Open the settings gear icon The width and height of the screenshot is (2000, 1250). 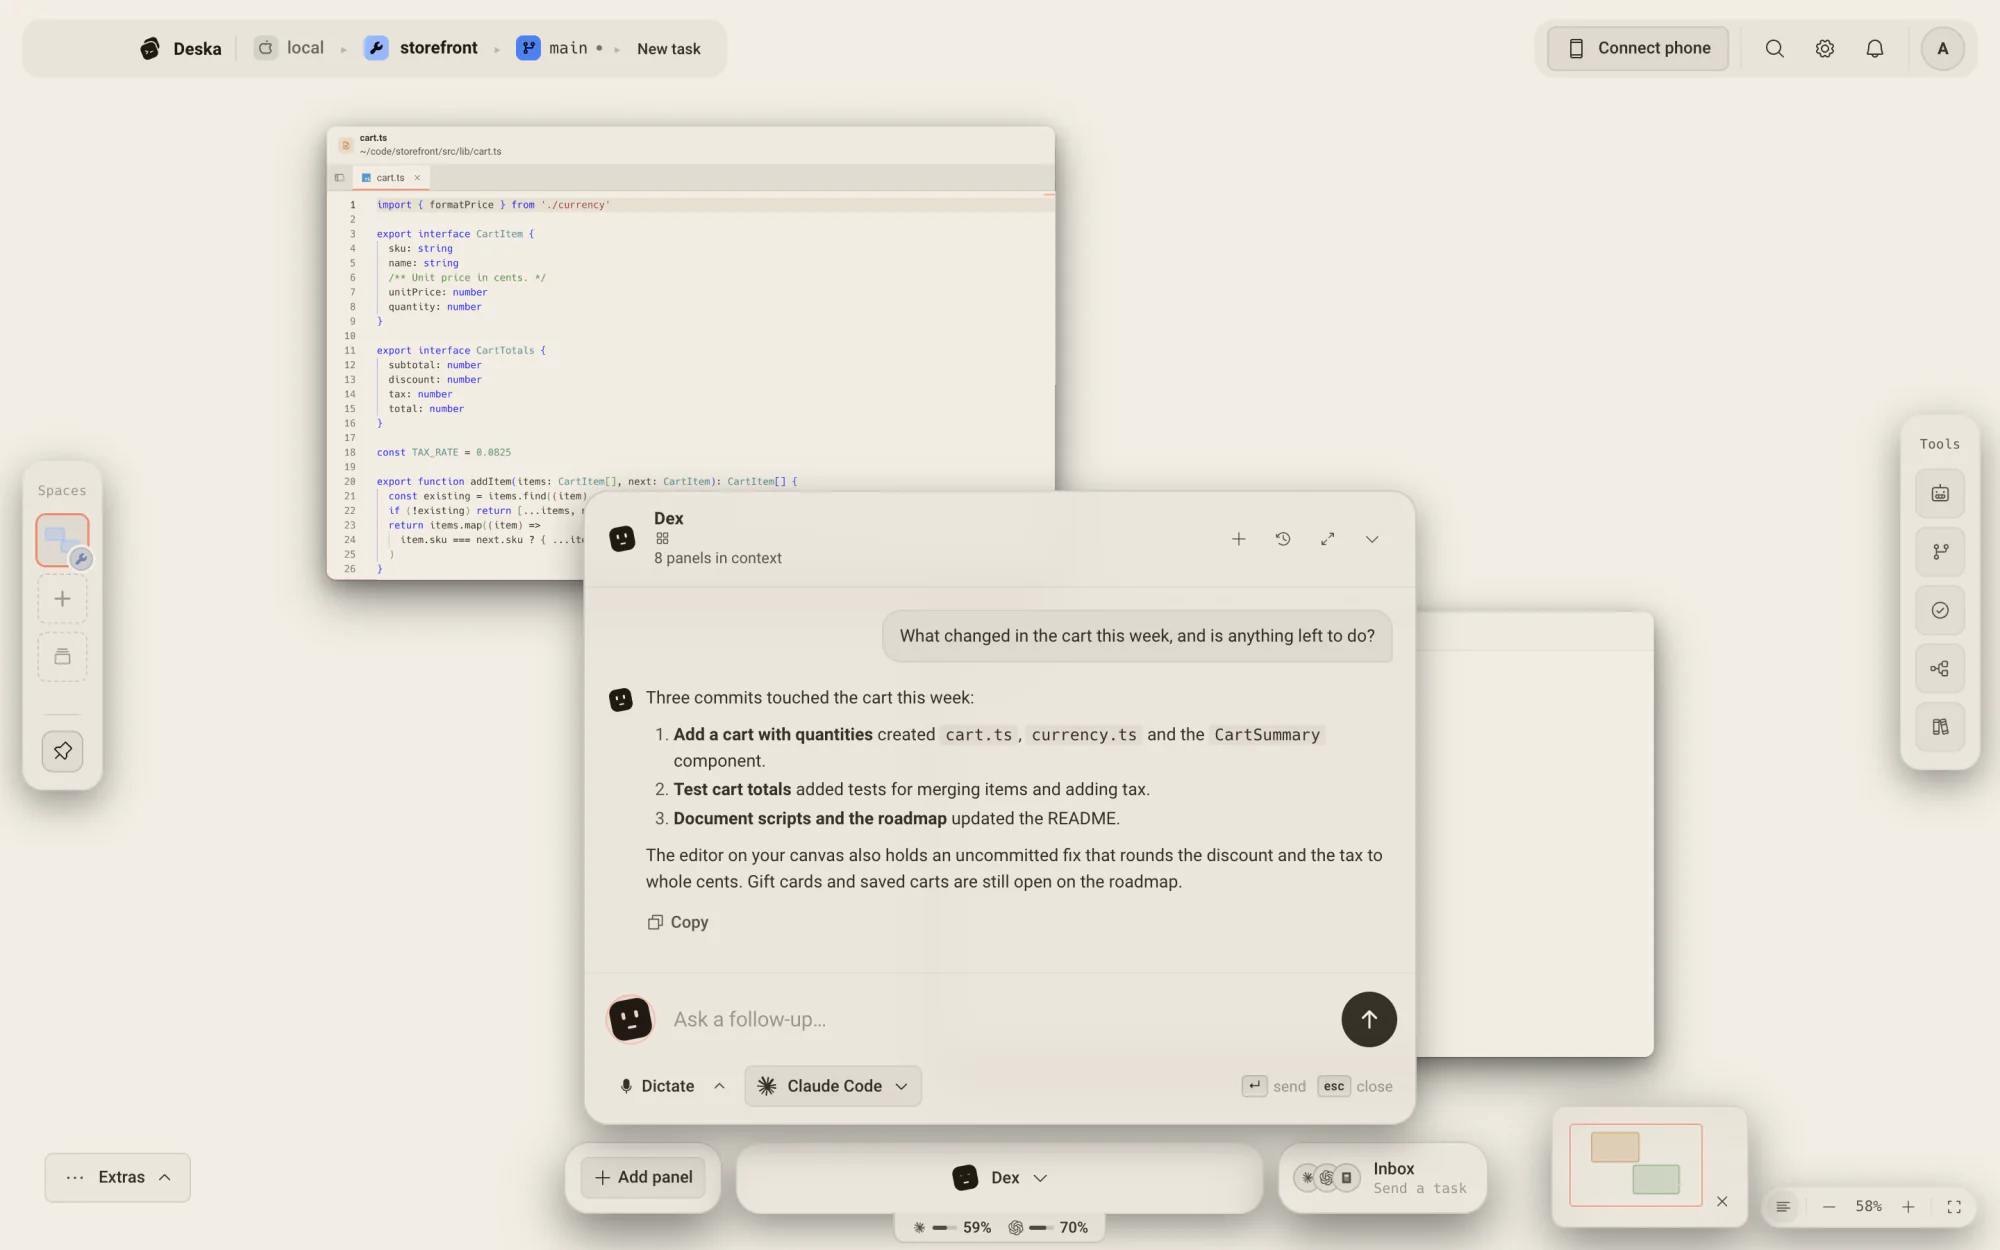[1825, 48]
